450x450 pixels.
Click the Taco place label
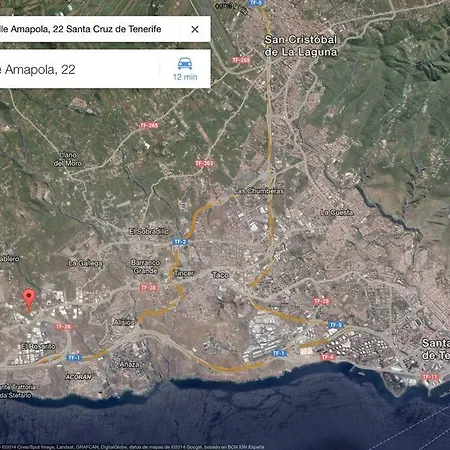click(220, 275)
